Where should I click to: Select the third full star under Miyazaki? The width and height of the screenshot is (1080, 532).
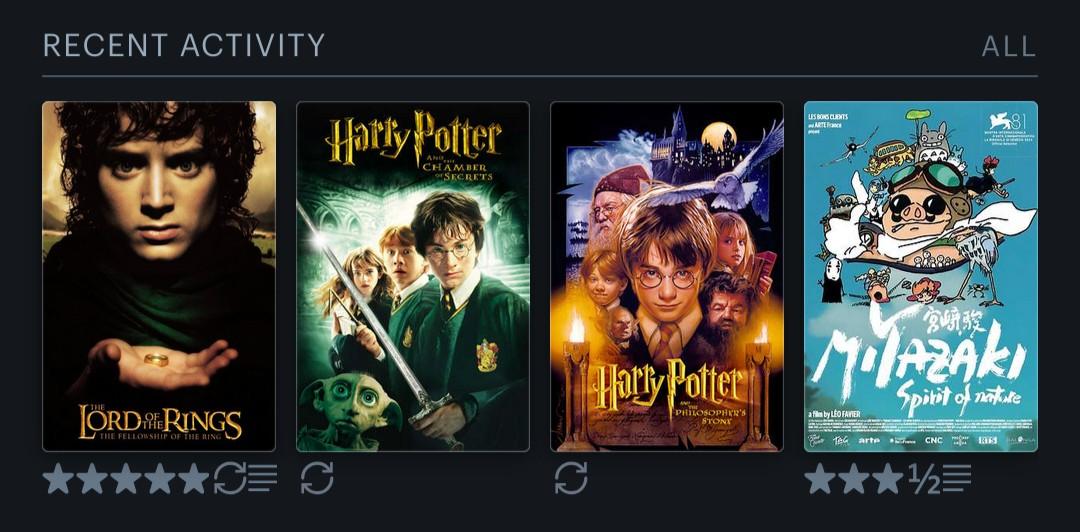point(888,478)
